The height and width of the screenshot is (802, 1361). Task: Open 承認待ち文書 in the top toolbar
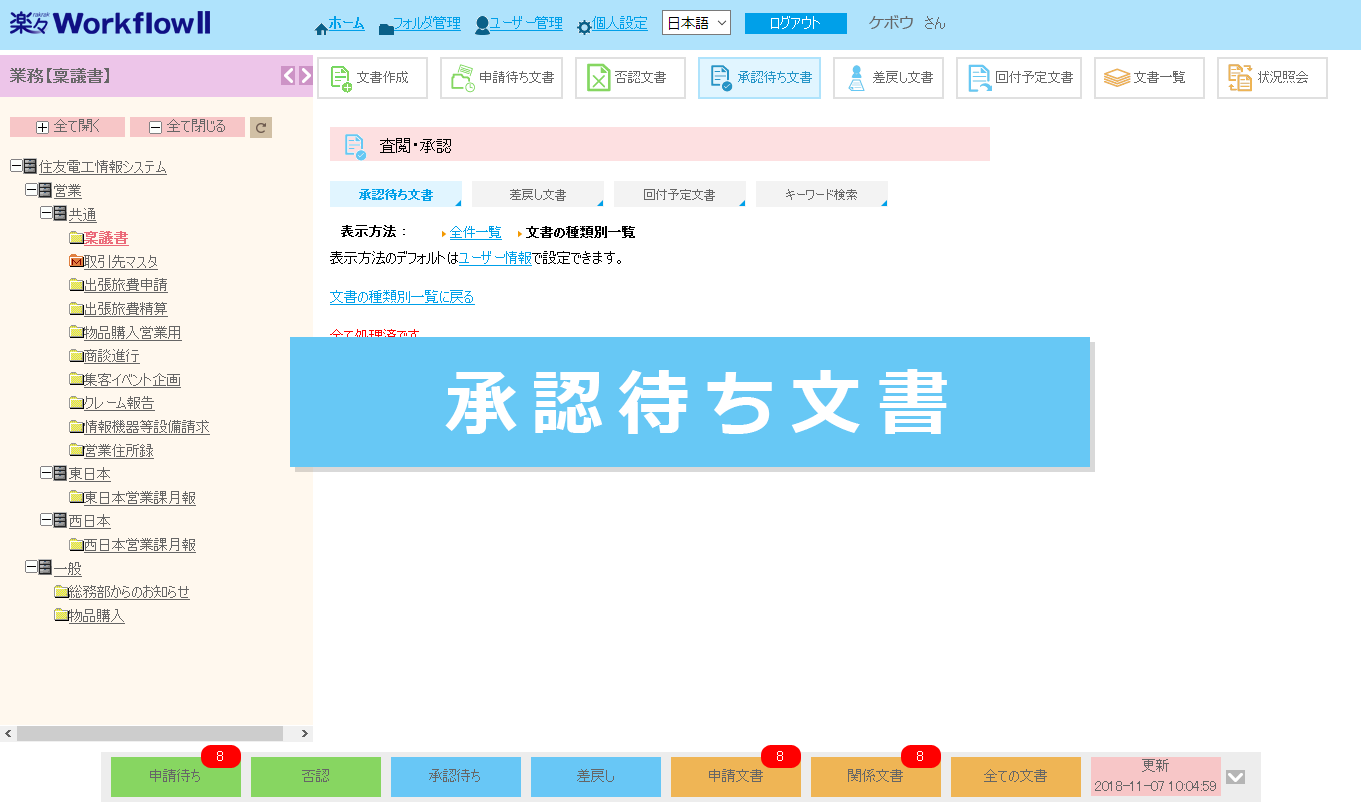(x=759, y=78)
